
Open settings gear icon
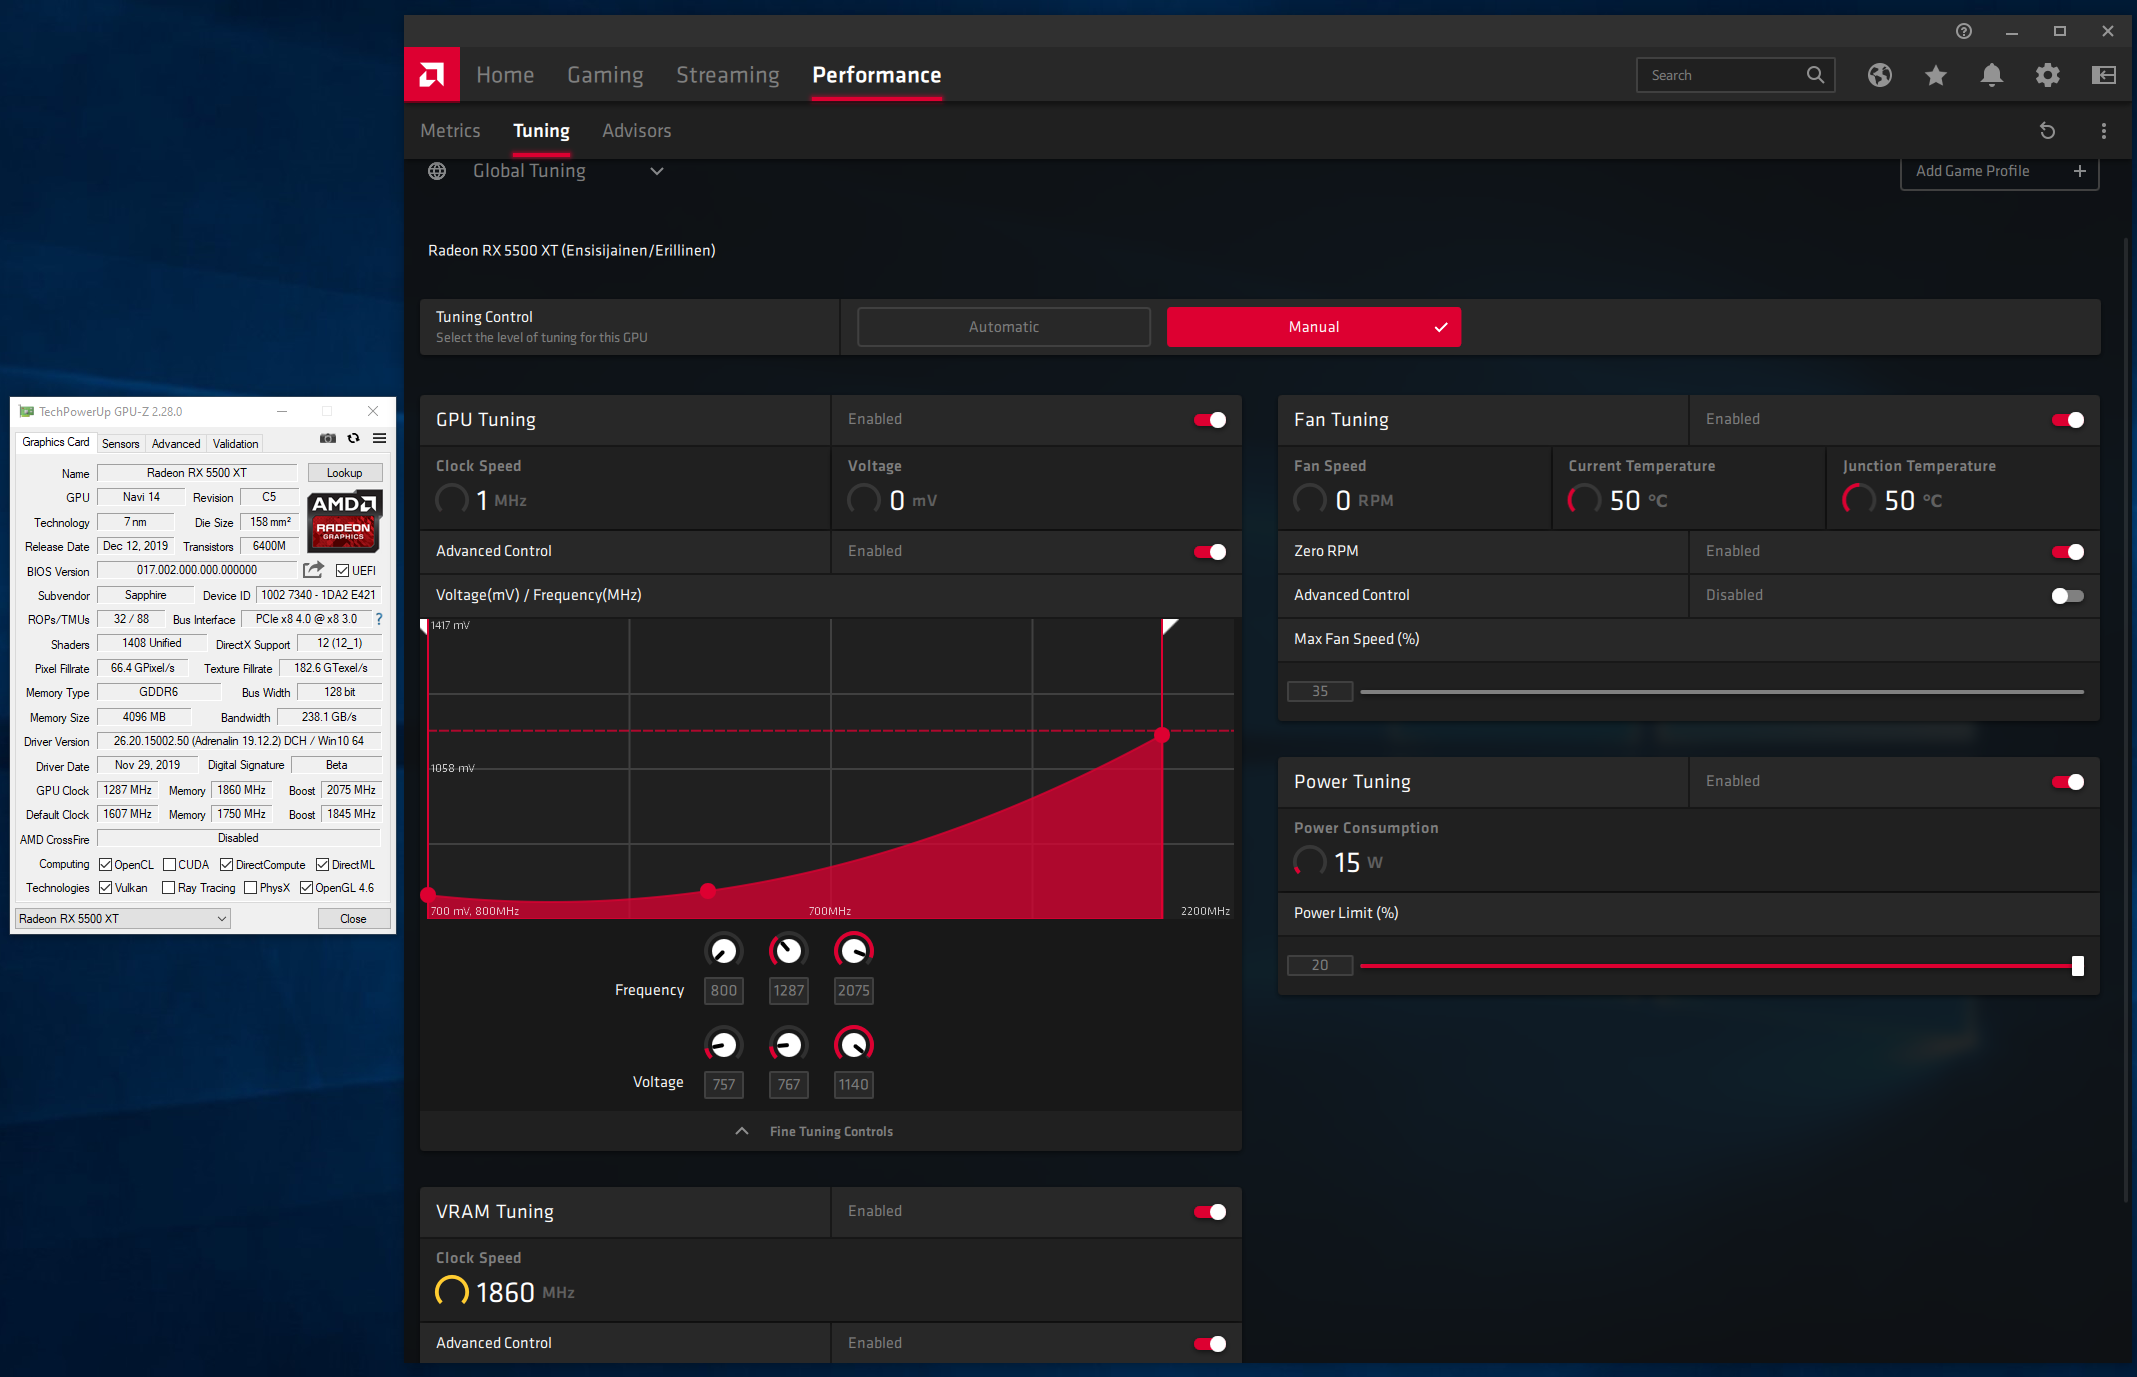(2048, 75)
